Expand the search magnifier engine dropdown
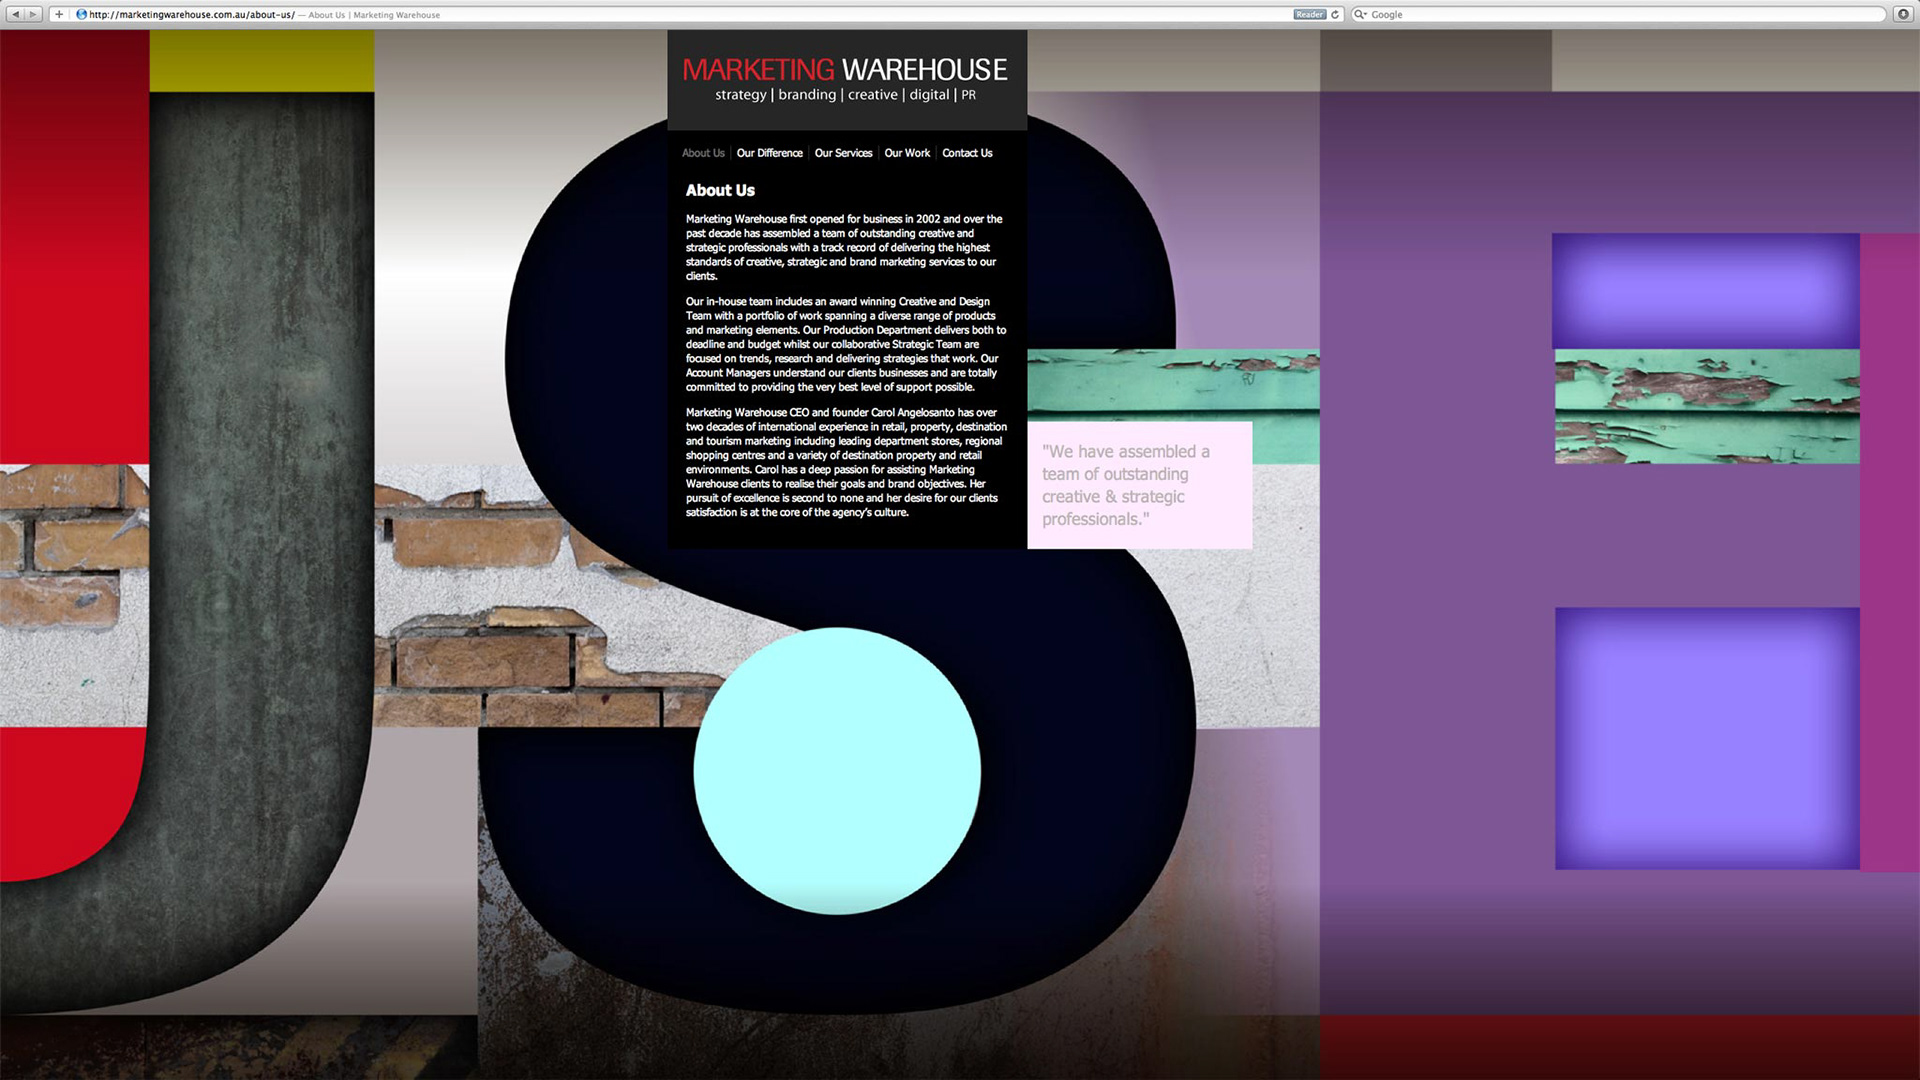 1360,14
